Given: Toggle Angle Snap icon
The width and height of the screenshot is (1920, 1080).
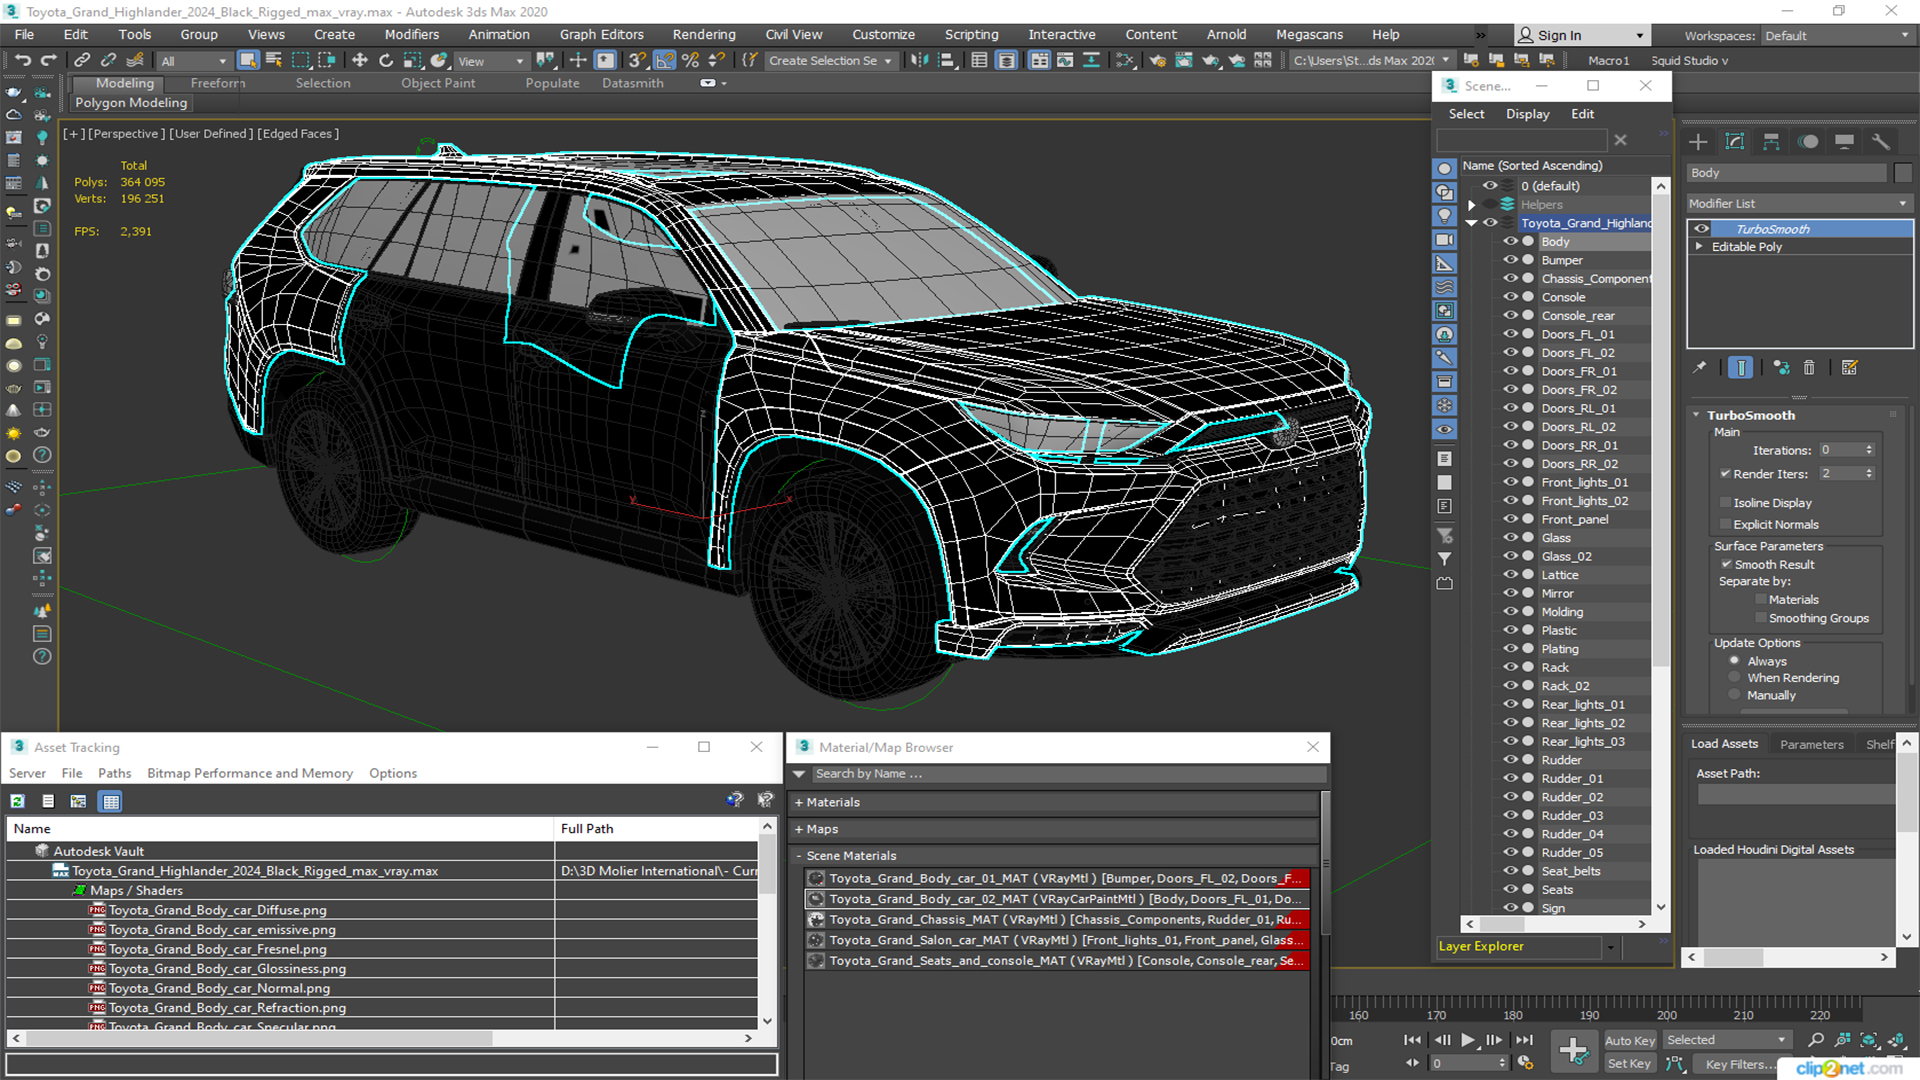Looking at the screenshot, I should pos(664,61).
